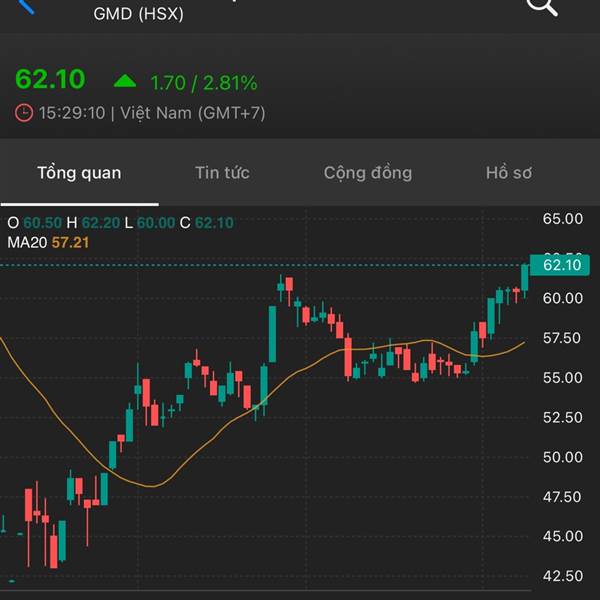Tap the 60.00 price axis label
The width and height of the screenshot is (600, 600).
pyautogui.click(x=563, y=298)
